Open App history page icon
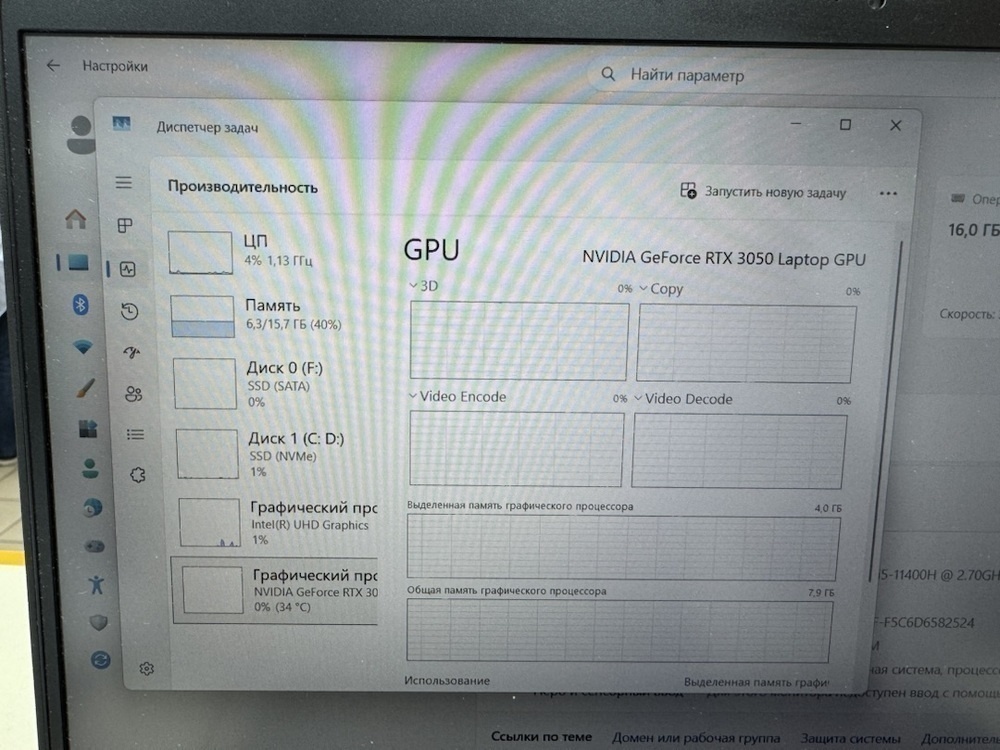Viewport: 1000px width, 750px height. (x=129, y=311)
